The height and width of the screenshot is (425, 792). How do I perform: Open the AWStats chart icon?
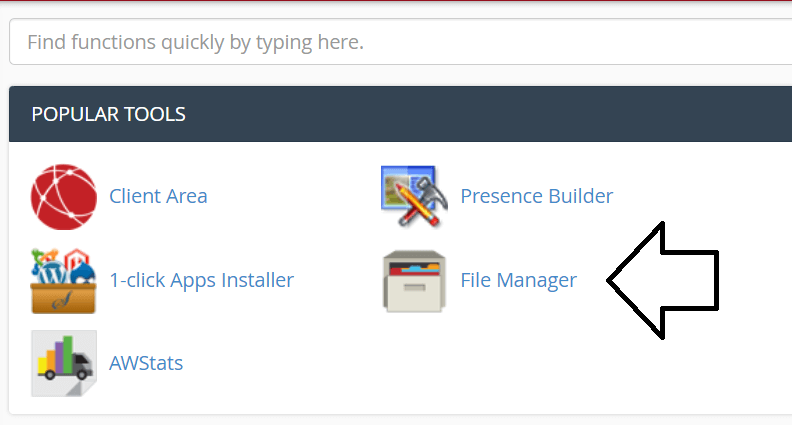(63, 363)
